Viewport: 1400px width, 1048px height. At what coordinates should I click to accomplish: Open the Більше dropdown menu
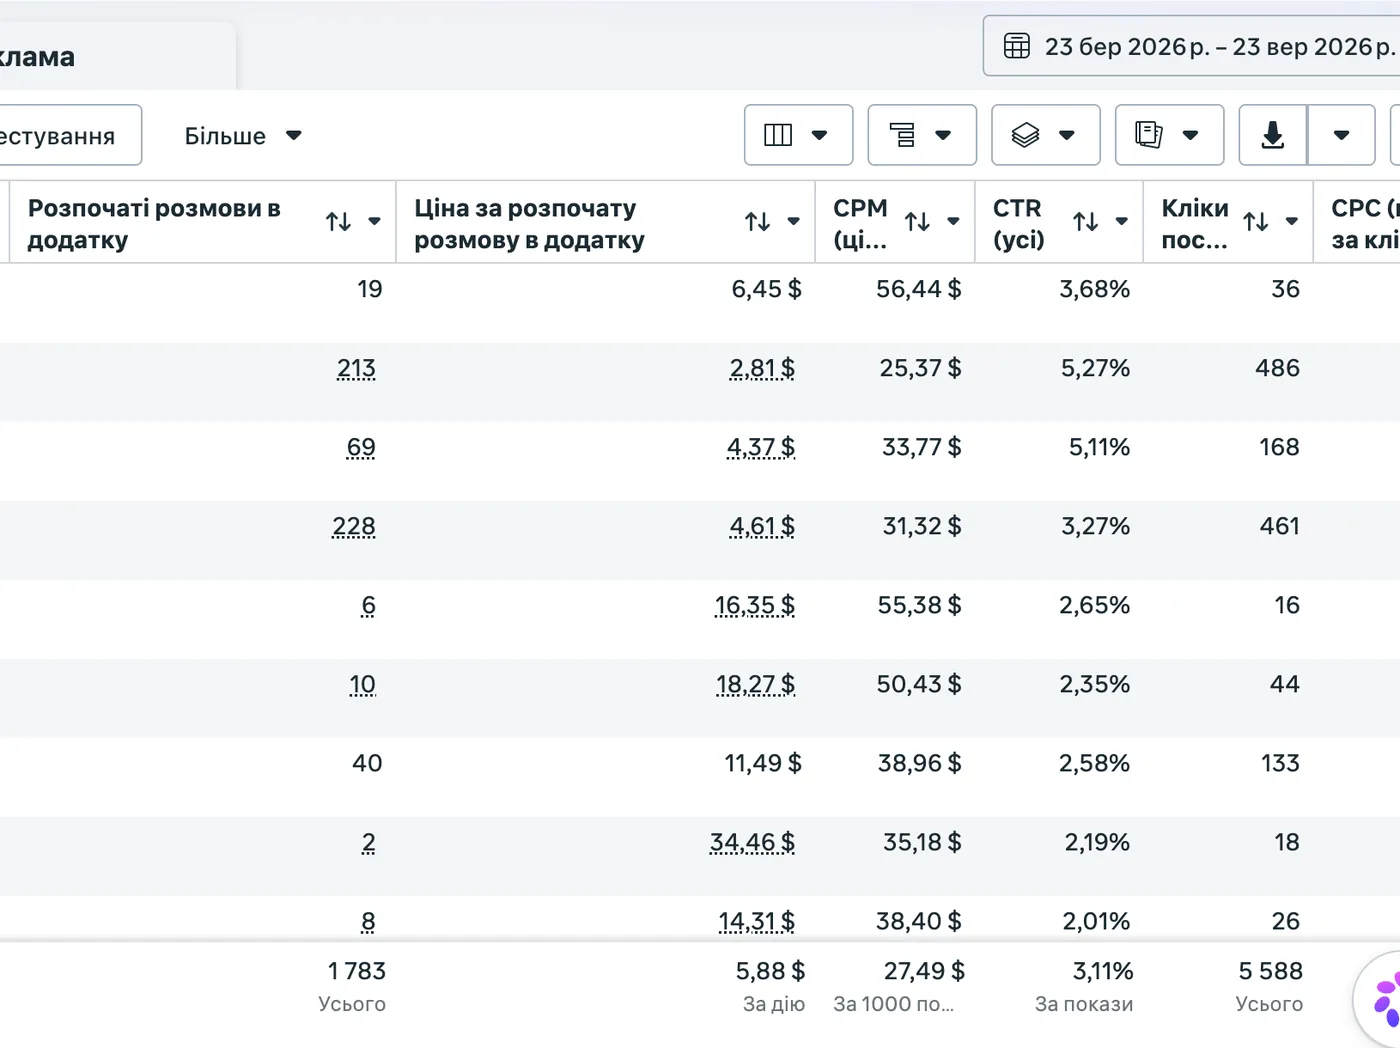point(243,136)
